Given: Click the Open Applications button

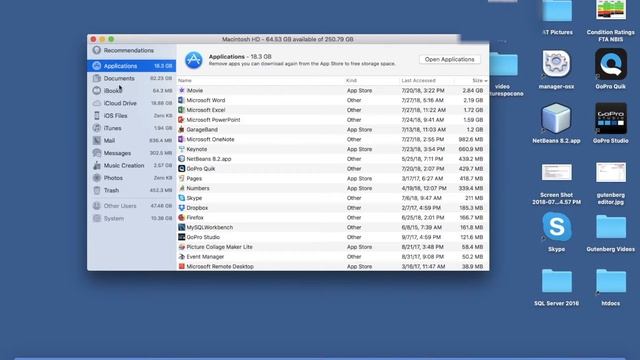Looking at the screenshot, I should 449,60.
